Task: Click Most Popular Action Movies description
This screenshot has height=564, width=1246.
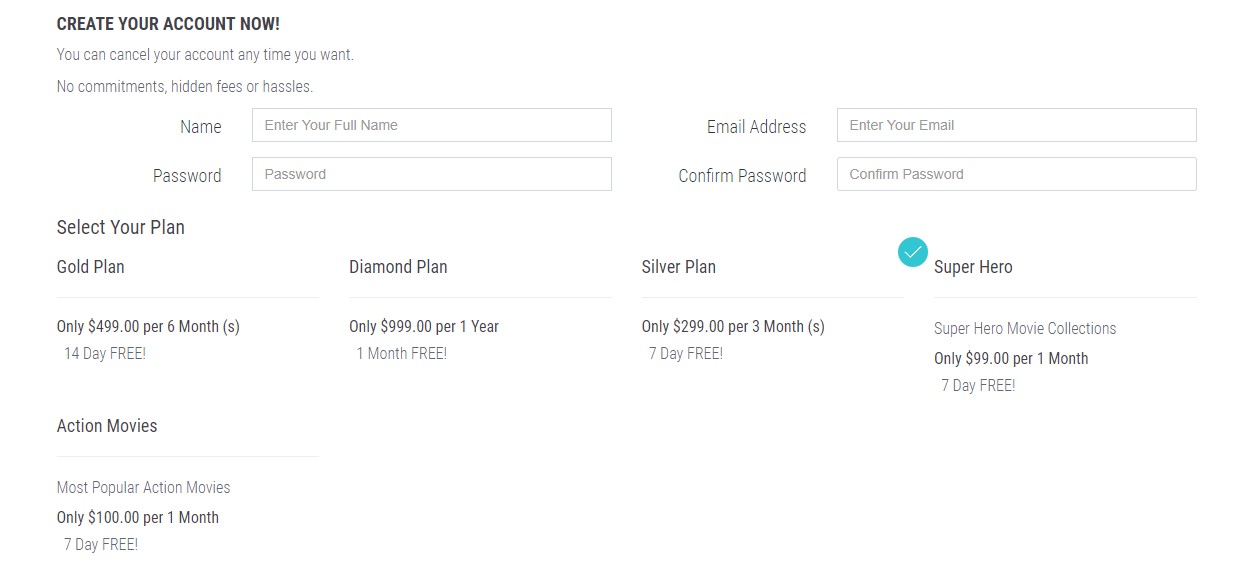Action: pos(144,488)
